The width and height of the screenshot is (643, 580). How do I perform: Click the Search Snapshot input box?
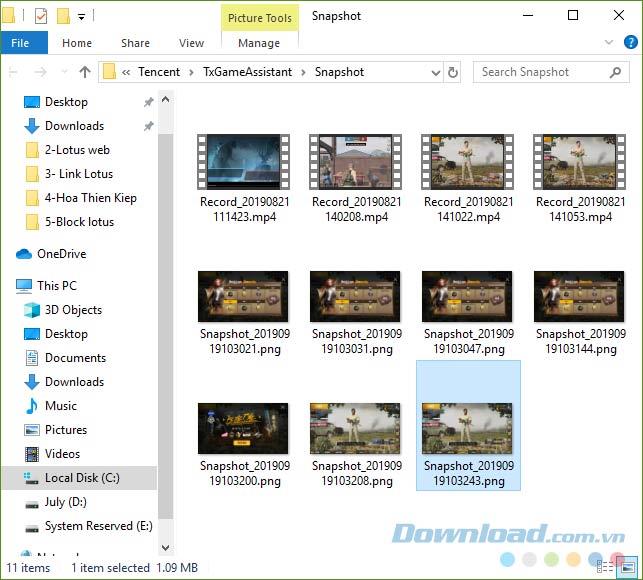(x=540, y=72)
